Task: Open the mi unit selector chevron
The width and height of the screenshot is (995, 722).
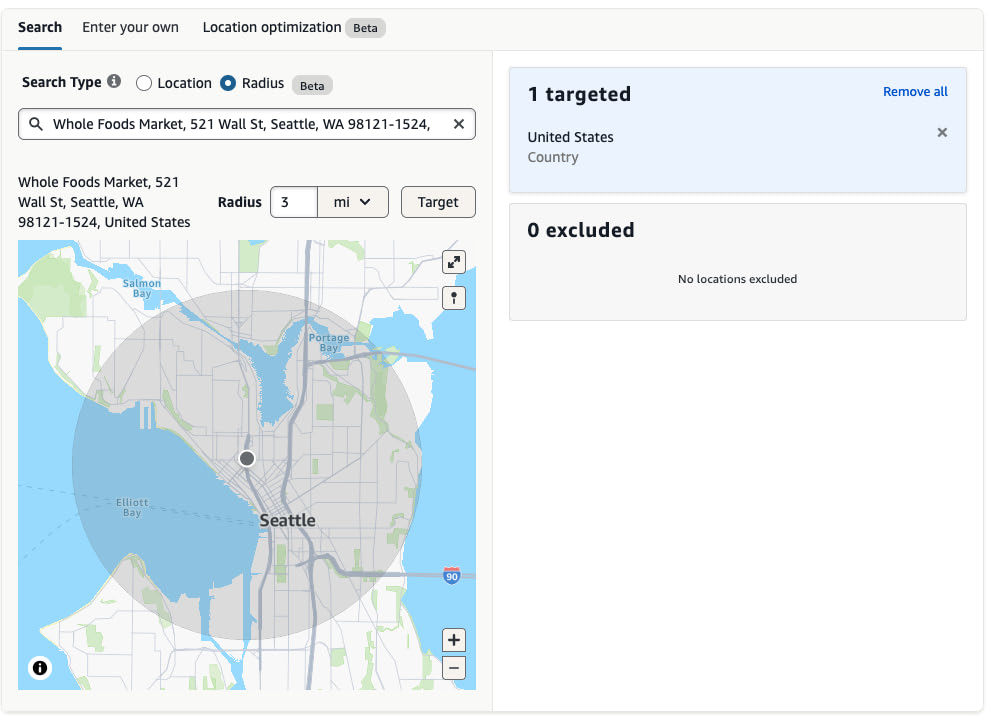Action: [x=364, y=201]
